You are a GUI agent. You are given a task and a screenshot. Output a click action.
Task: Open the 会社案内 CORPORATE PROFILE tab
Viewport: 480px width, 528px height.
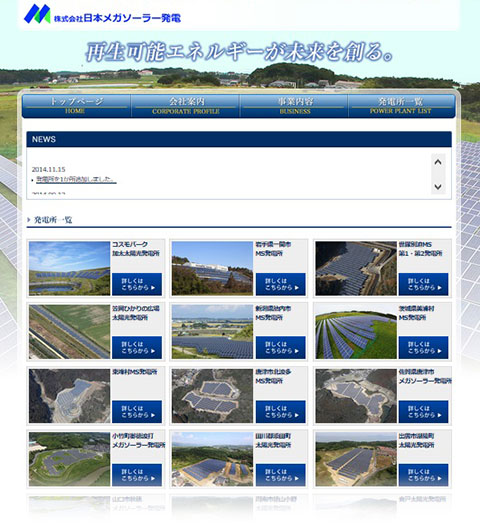coord(186,106)
